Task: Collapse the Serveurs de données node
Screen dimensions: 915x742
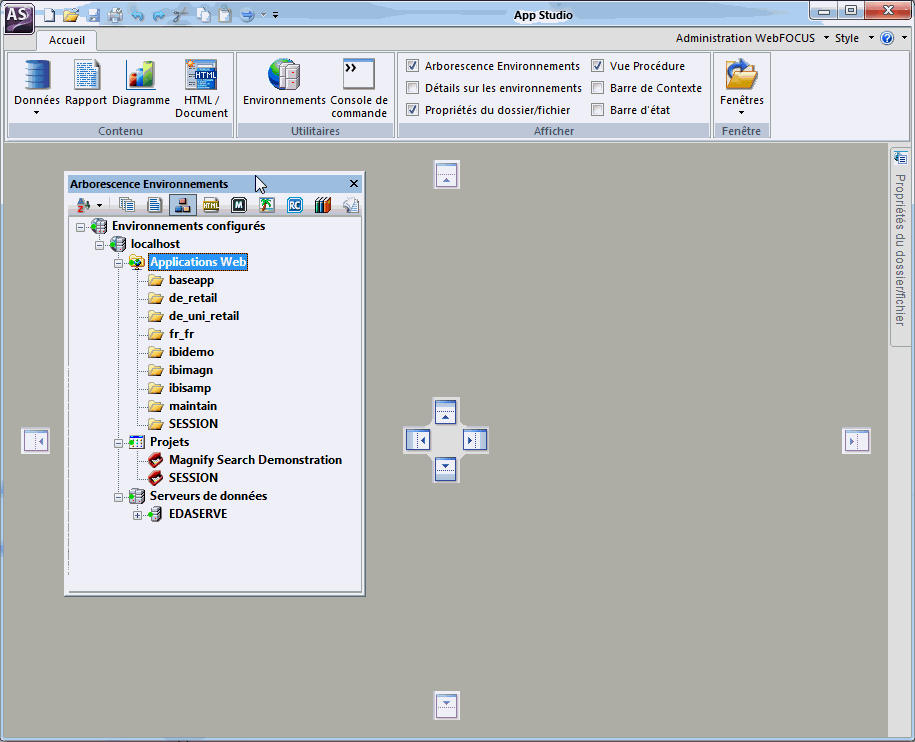Action: 118,497
